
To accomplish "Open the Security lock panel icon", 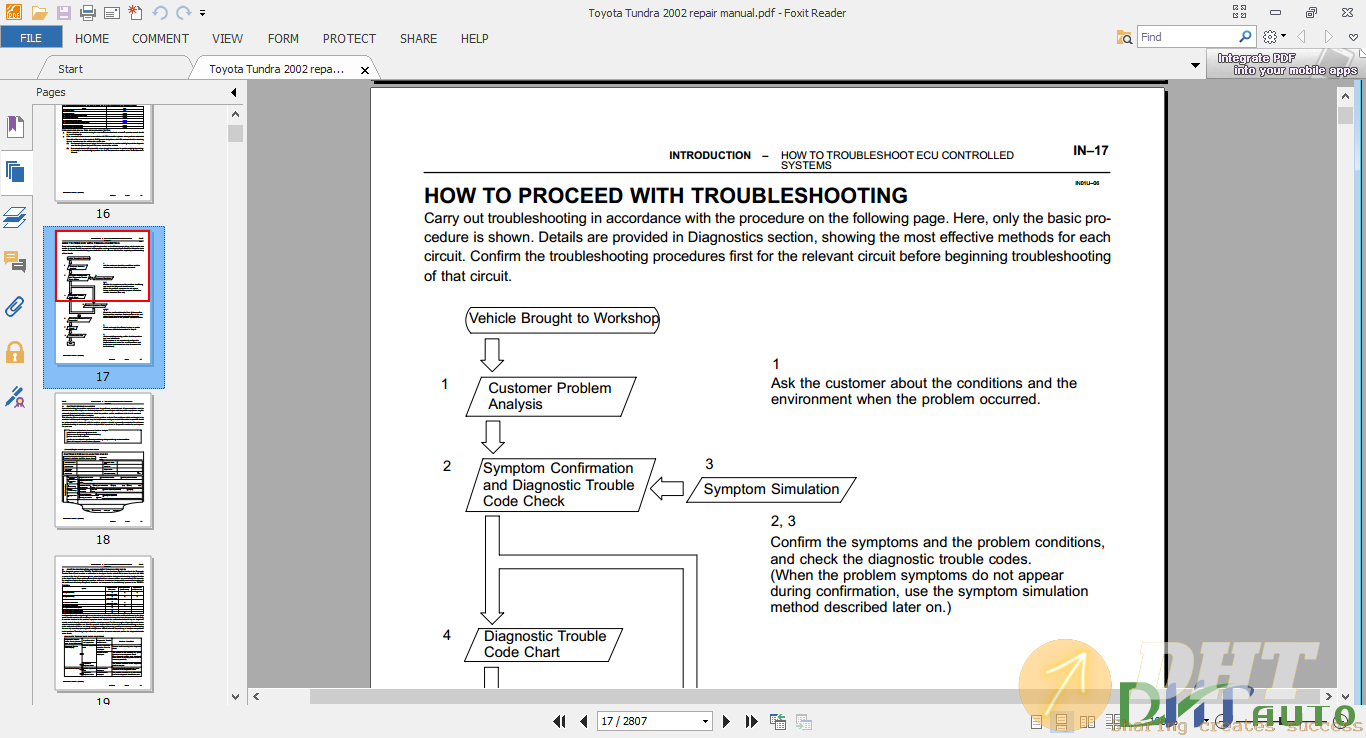I will tap(15, 352).
